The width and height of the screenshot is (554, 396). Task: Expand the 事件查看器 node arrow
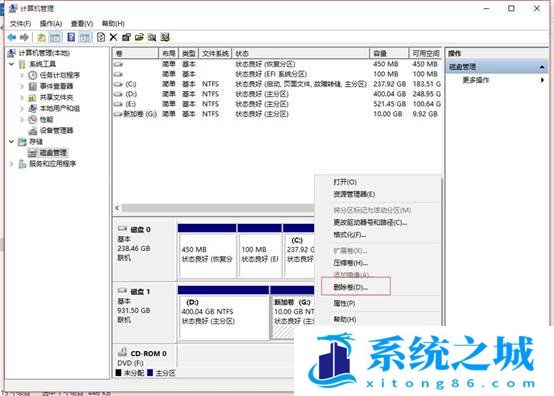pos(22,86)
